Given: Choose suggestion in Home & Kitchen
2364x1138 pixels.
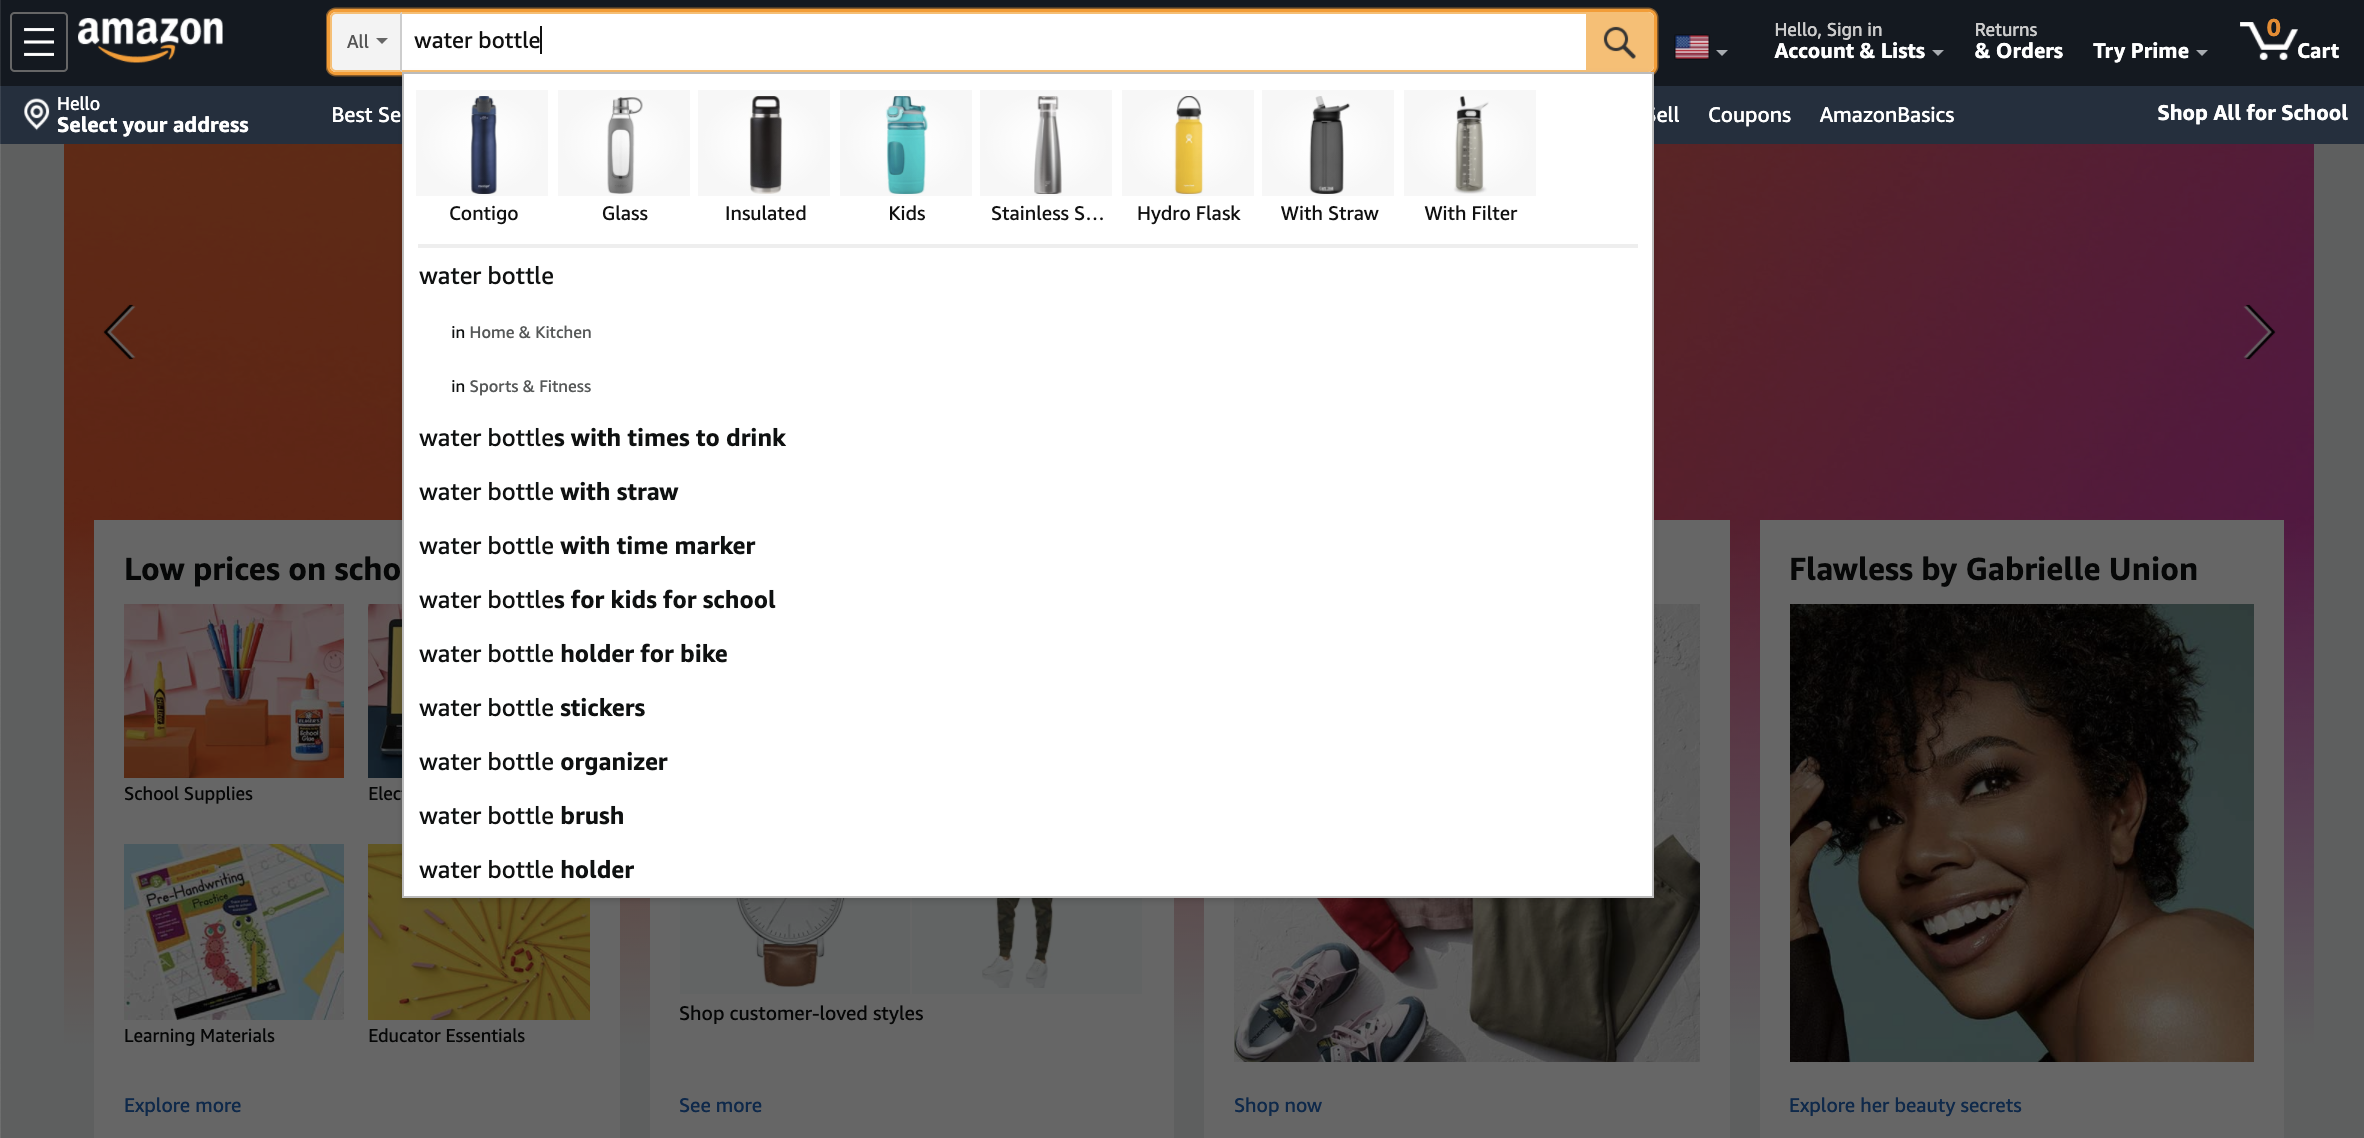Looking at the screenshot, I should point(1028,332).
